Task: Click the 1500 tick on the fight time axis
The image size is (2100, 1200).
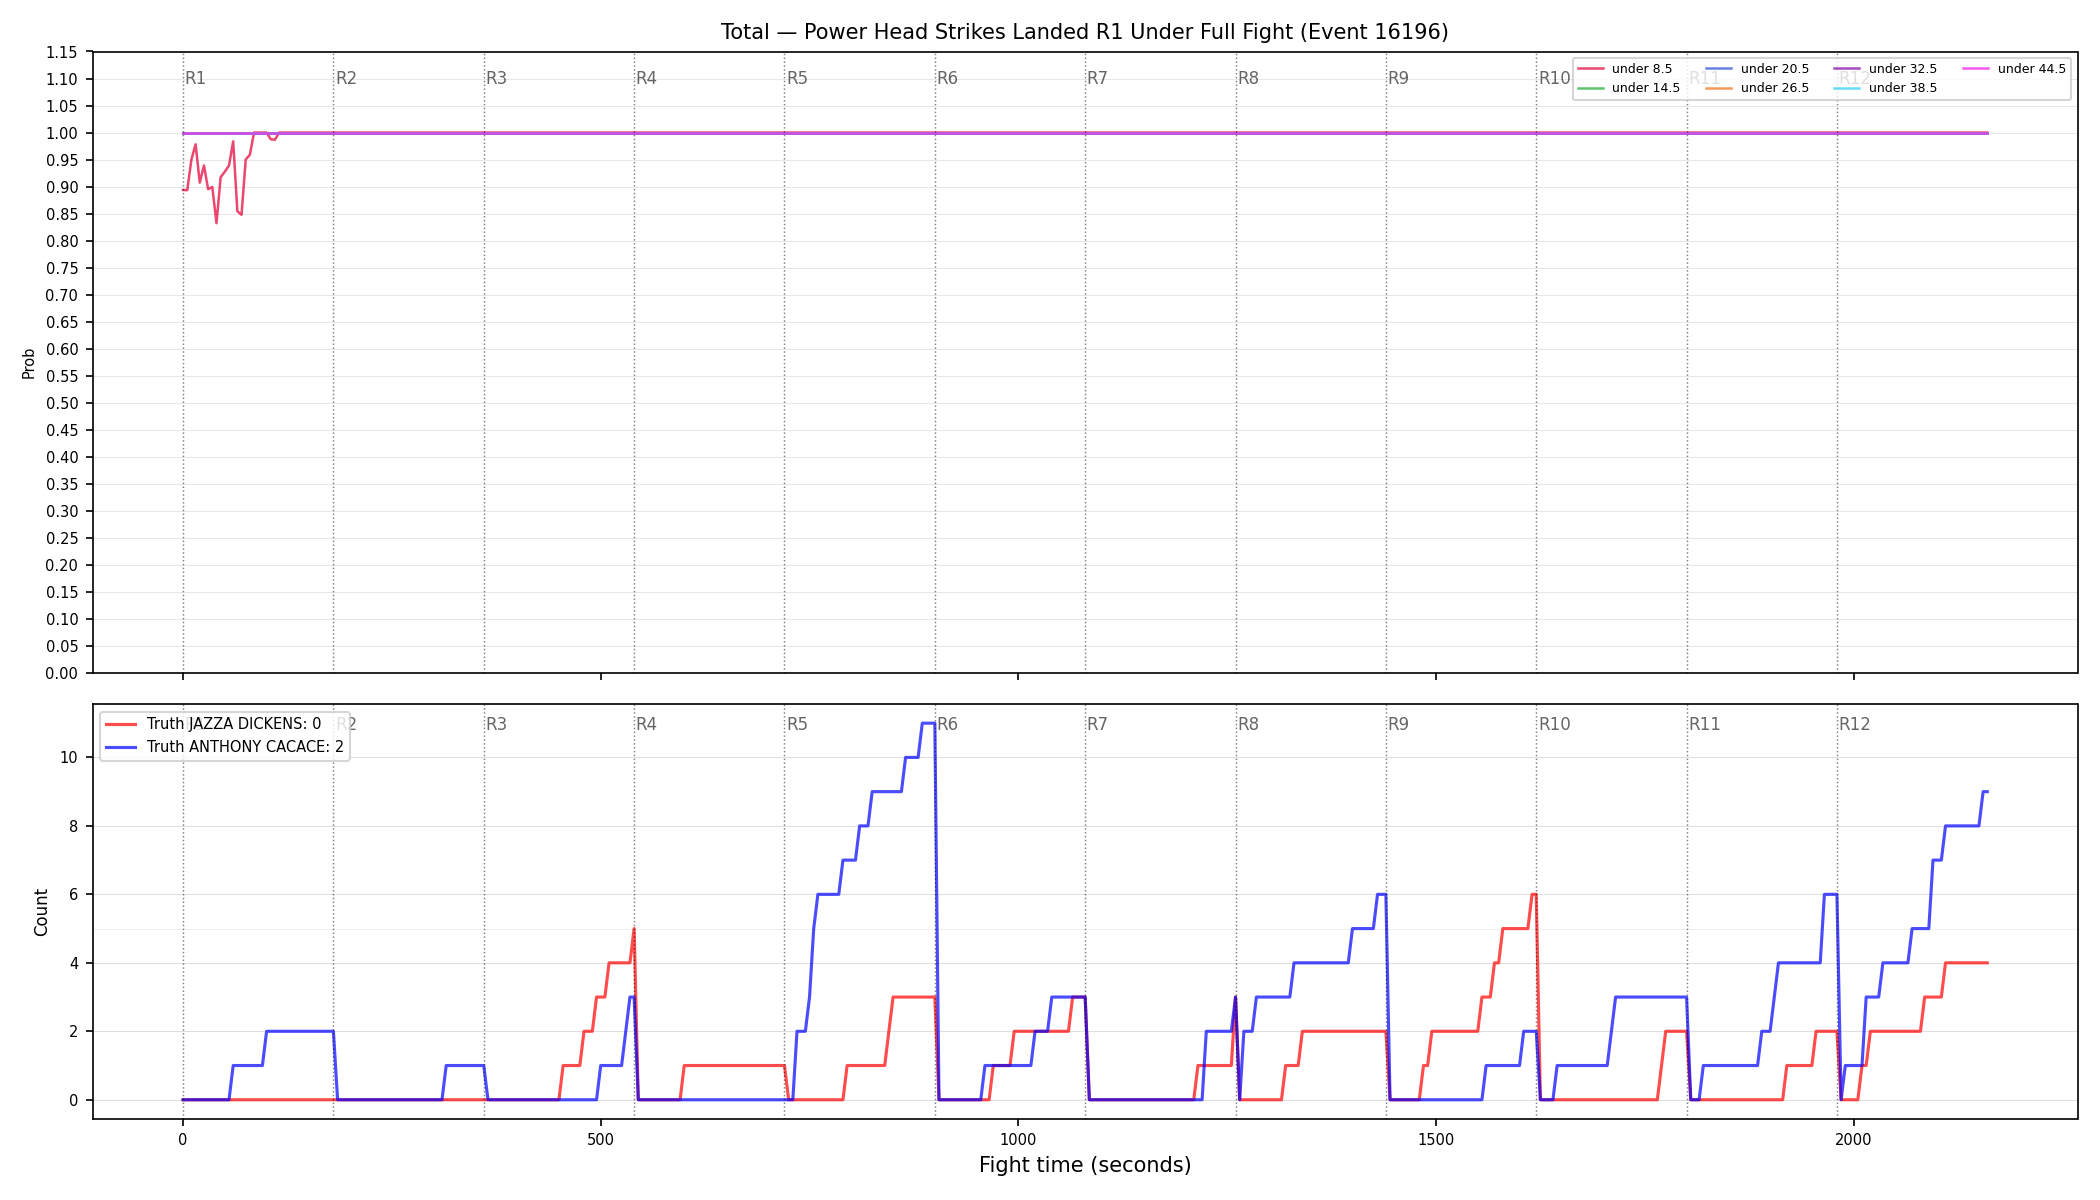Action: [x=1436, y=1140]
